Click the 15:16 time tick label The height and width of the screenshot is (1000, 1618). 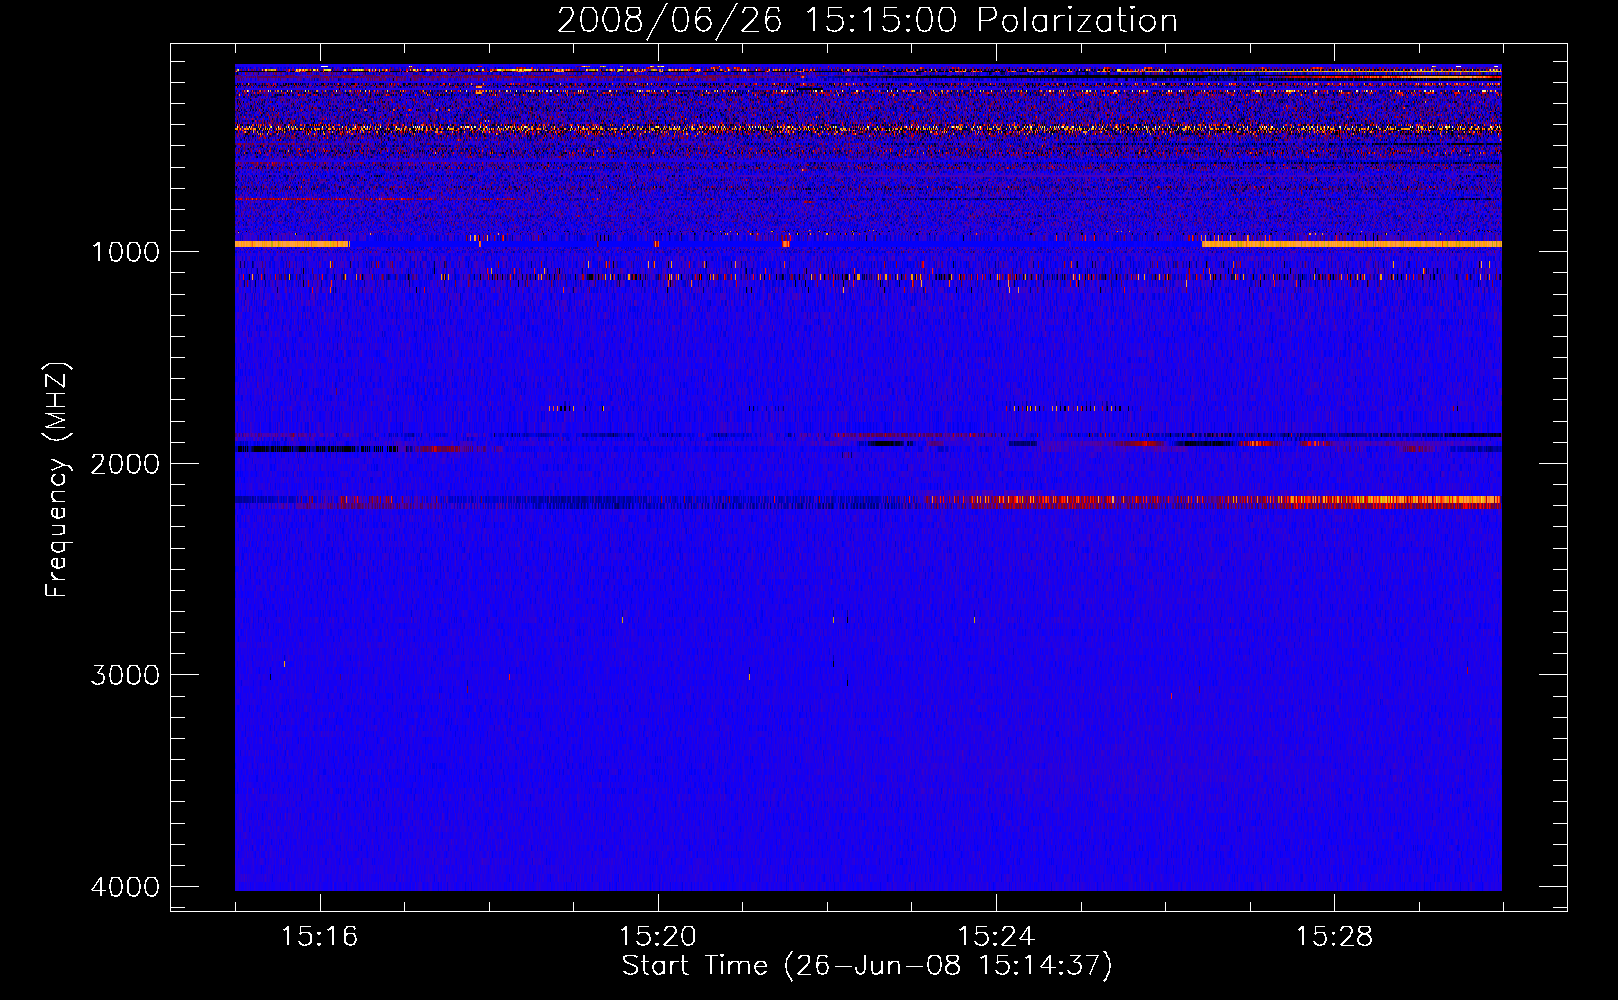[319, 937]
